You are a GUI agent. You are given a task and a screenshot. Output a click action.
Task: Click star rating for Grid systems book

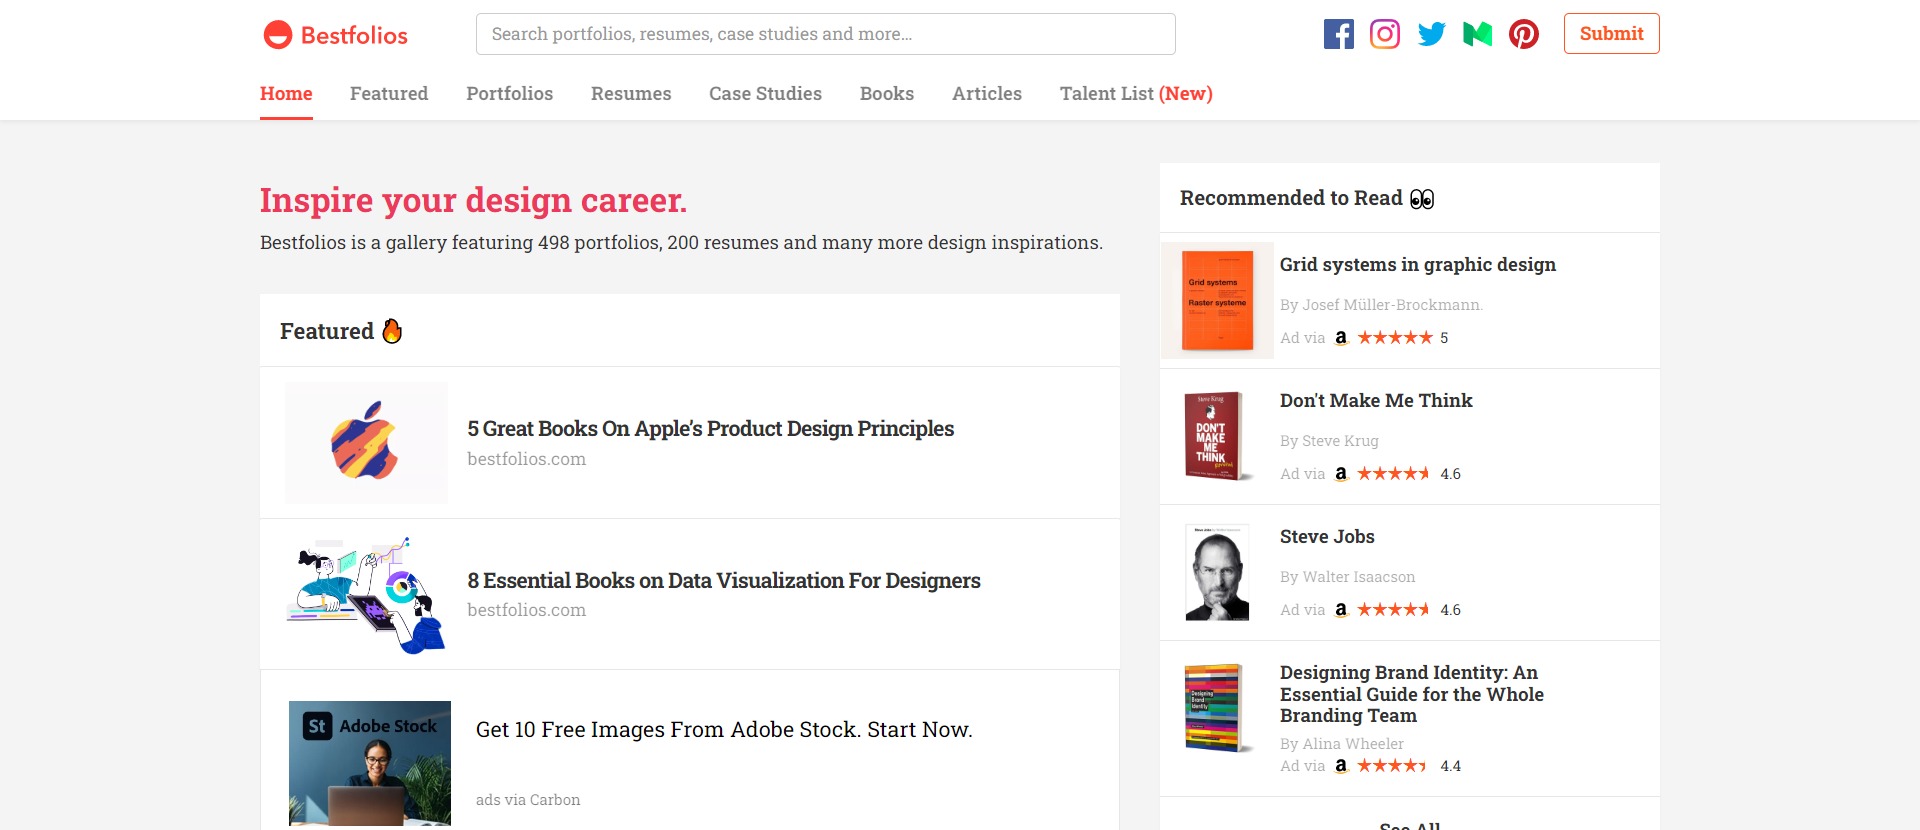[1395, 338]
